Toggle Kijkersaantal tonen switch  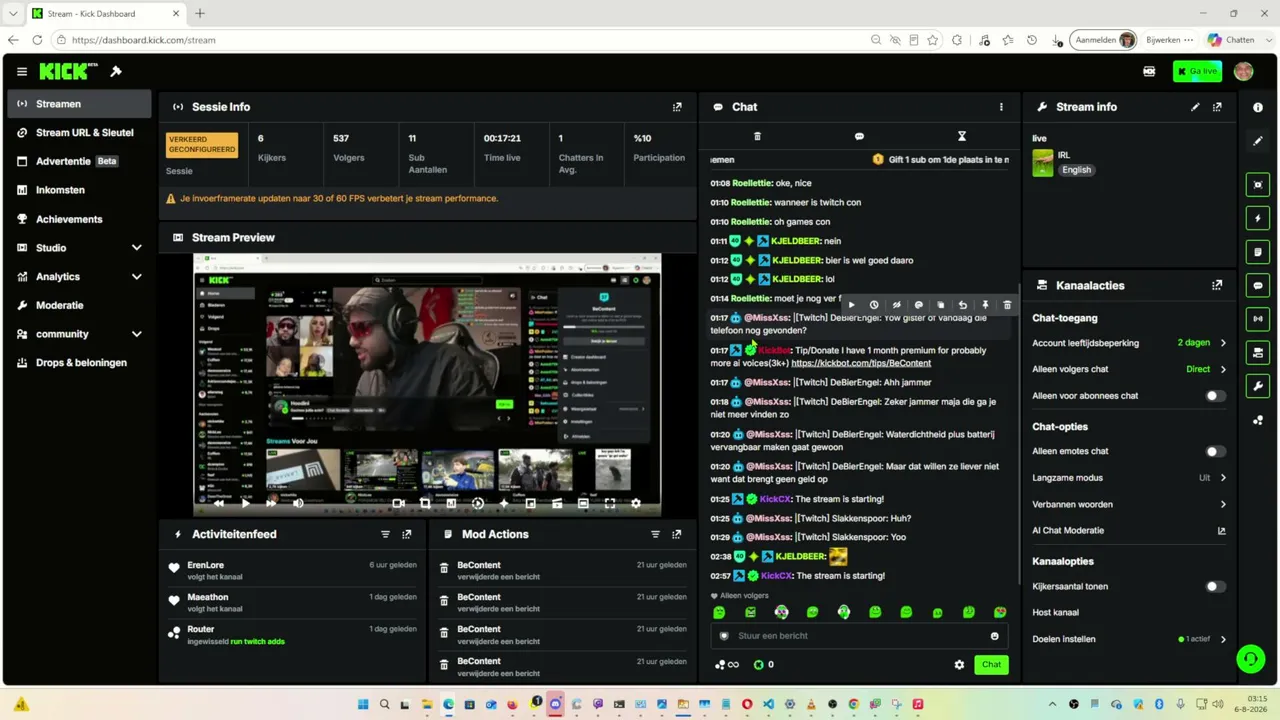pos(1215,587)
